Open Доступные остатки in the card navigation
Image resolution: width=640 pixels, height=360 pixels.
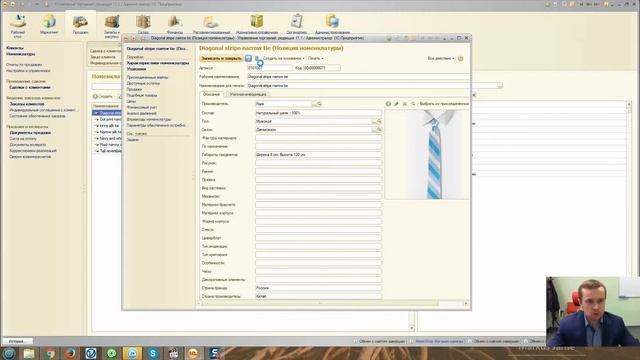pyautogui.click(x=143, y=83)
